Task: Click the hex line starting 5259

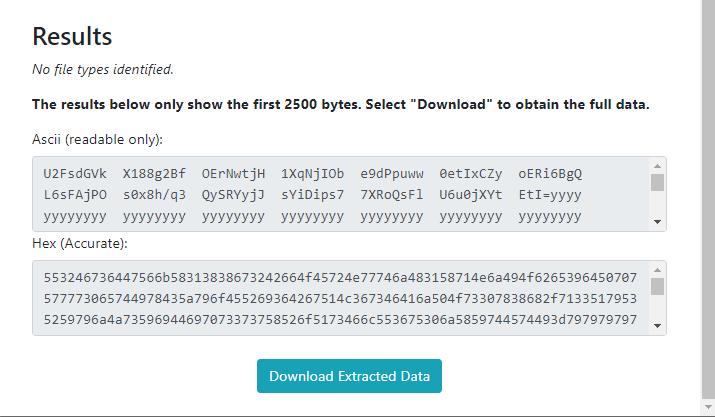Action: point(340,319)
